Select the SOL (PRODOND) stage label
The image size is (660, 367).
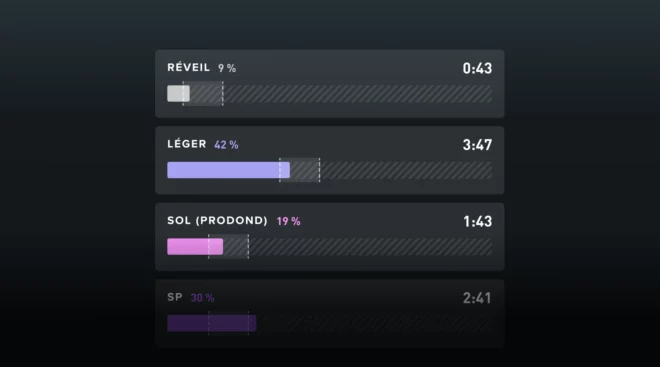coord(217,221)
